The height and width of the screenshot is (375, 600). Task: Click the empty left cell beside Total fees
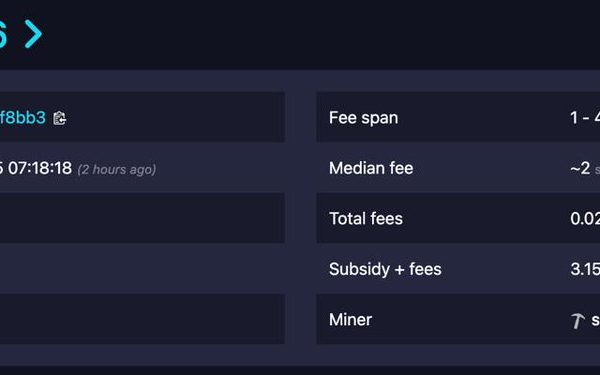click(x=142, y=218)
